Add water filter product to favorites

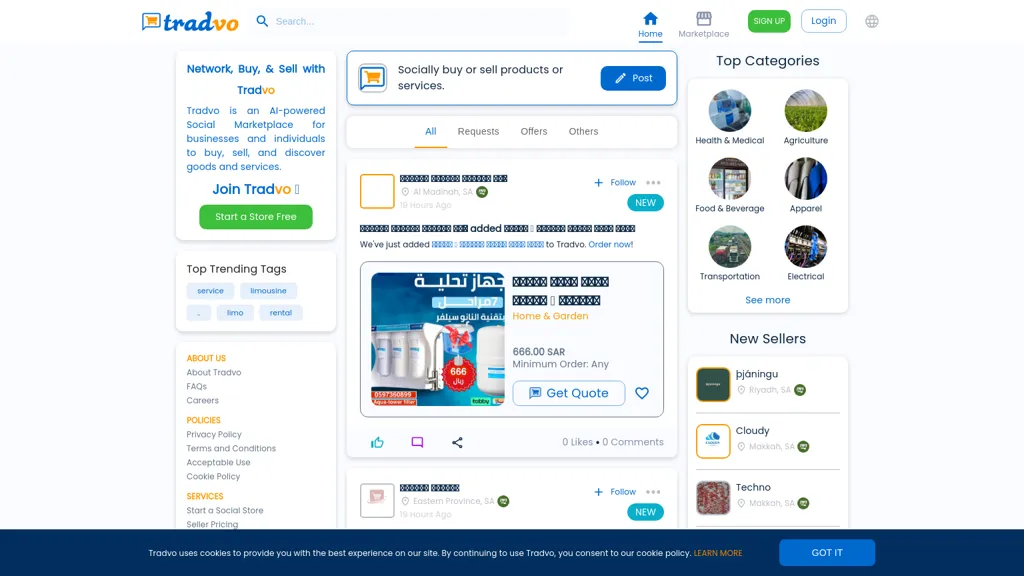[642, 393]
